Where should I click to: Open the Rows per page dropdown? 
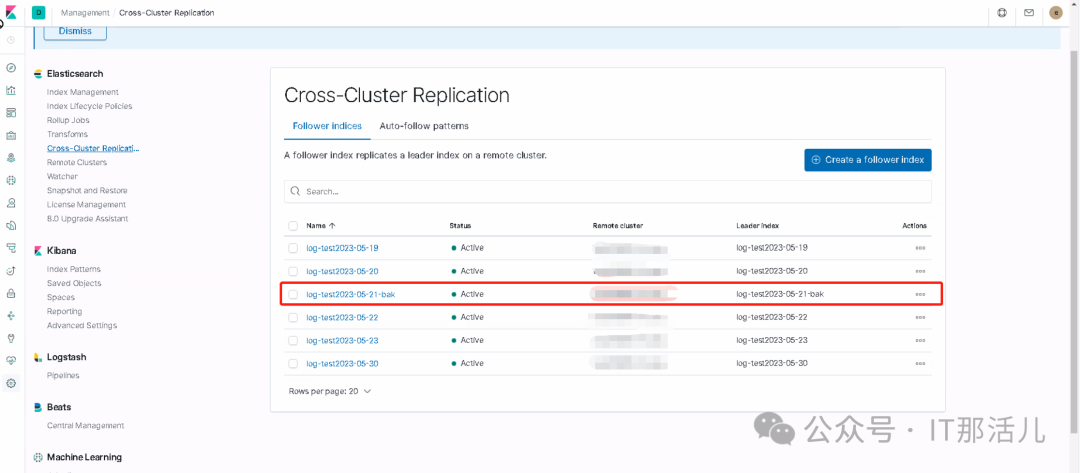[x=330, y=391]
